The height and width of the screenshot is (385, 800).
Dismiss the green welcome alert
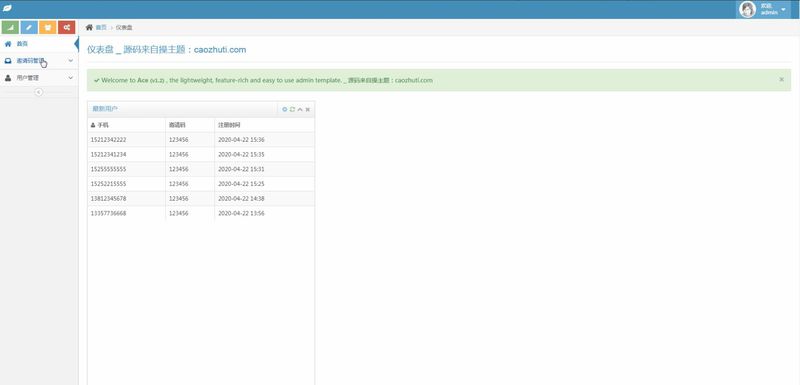(x=782, y=80)
